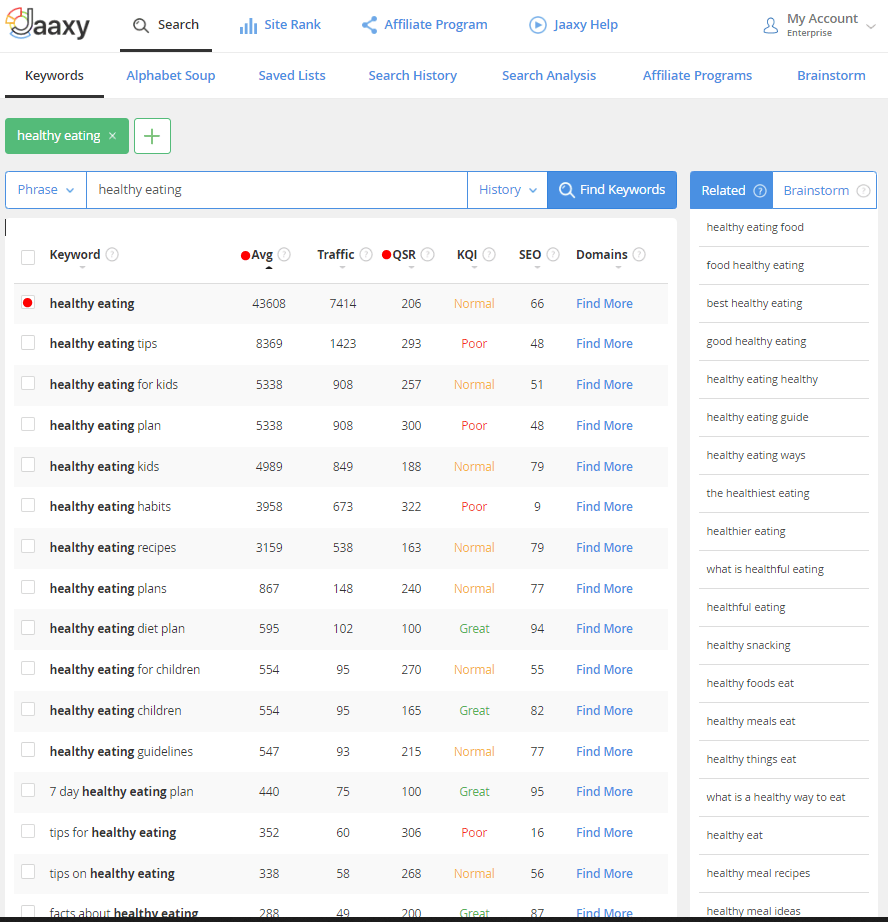Viewport: 888px width, 922px height.
Task: Open the Search Analysis tab
Action: 549,76
